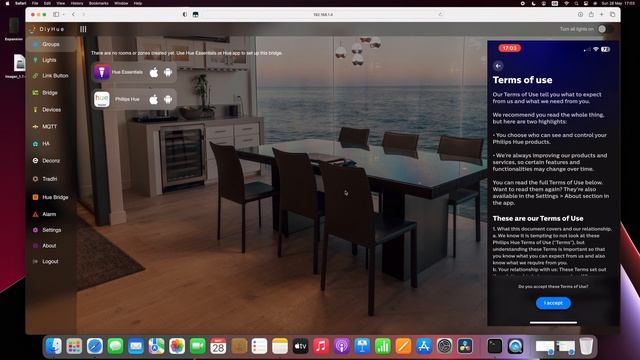The image size is (640, 360).
Task: Expand the Safari sidebar layout dropdown arrow
Action: pos(63,14)
